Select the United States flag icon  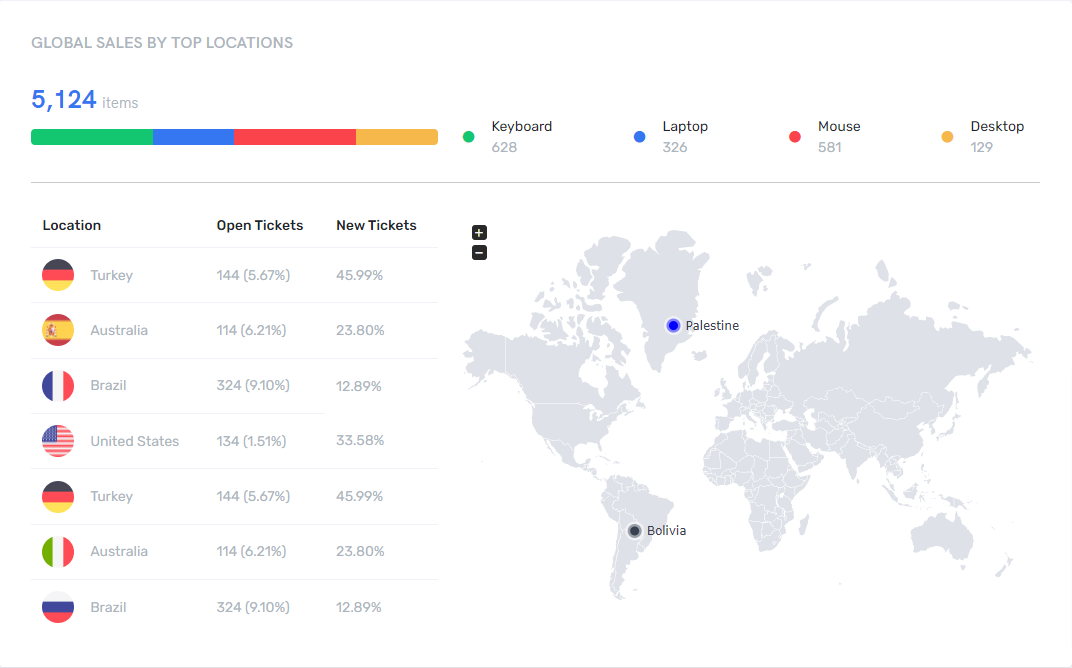pos(58,441)
